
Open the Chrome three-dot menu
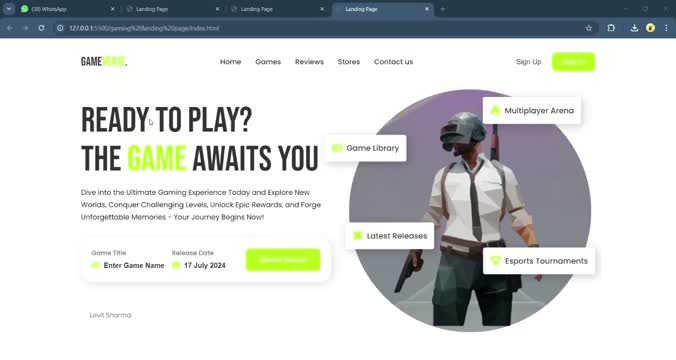coord(666,28)
